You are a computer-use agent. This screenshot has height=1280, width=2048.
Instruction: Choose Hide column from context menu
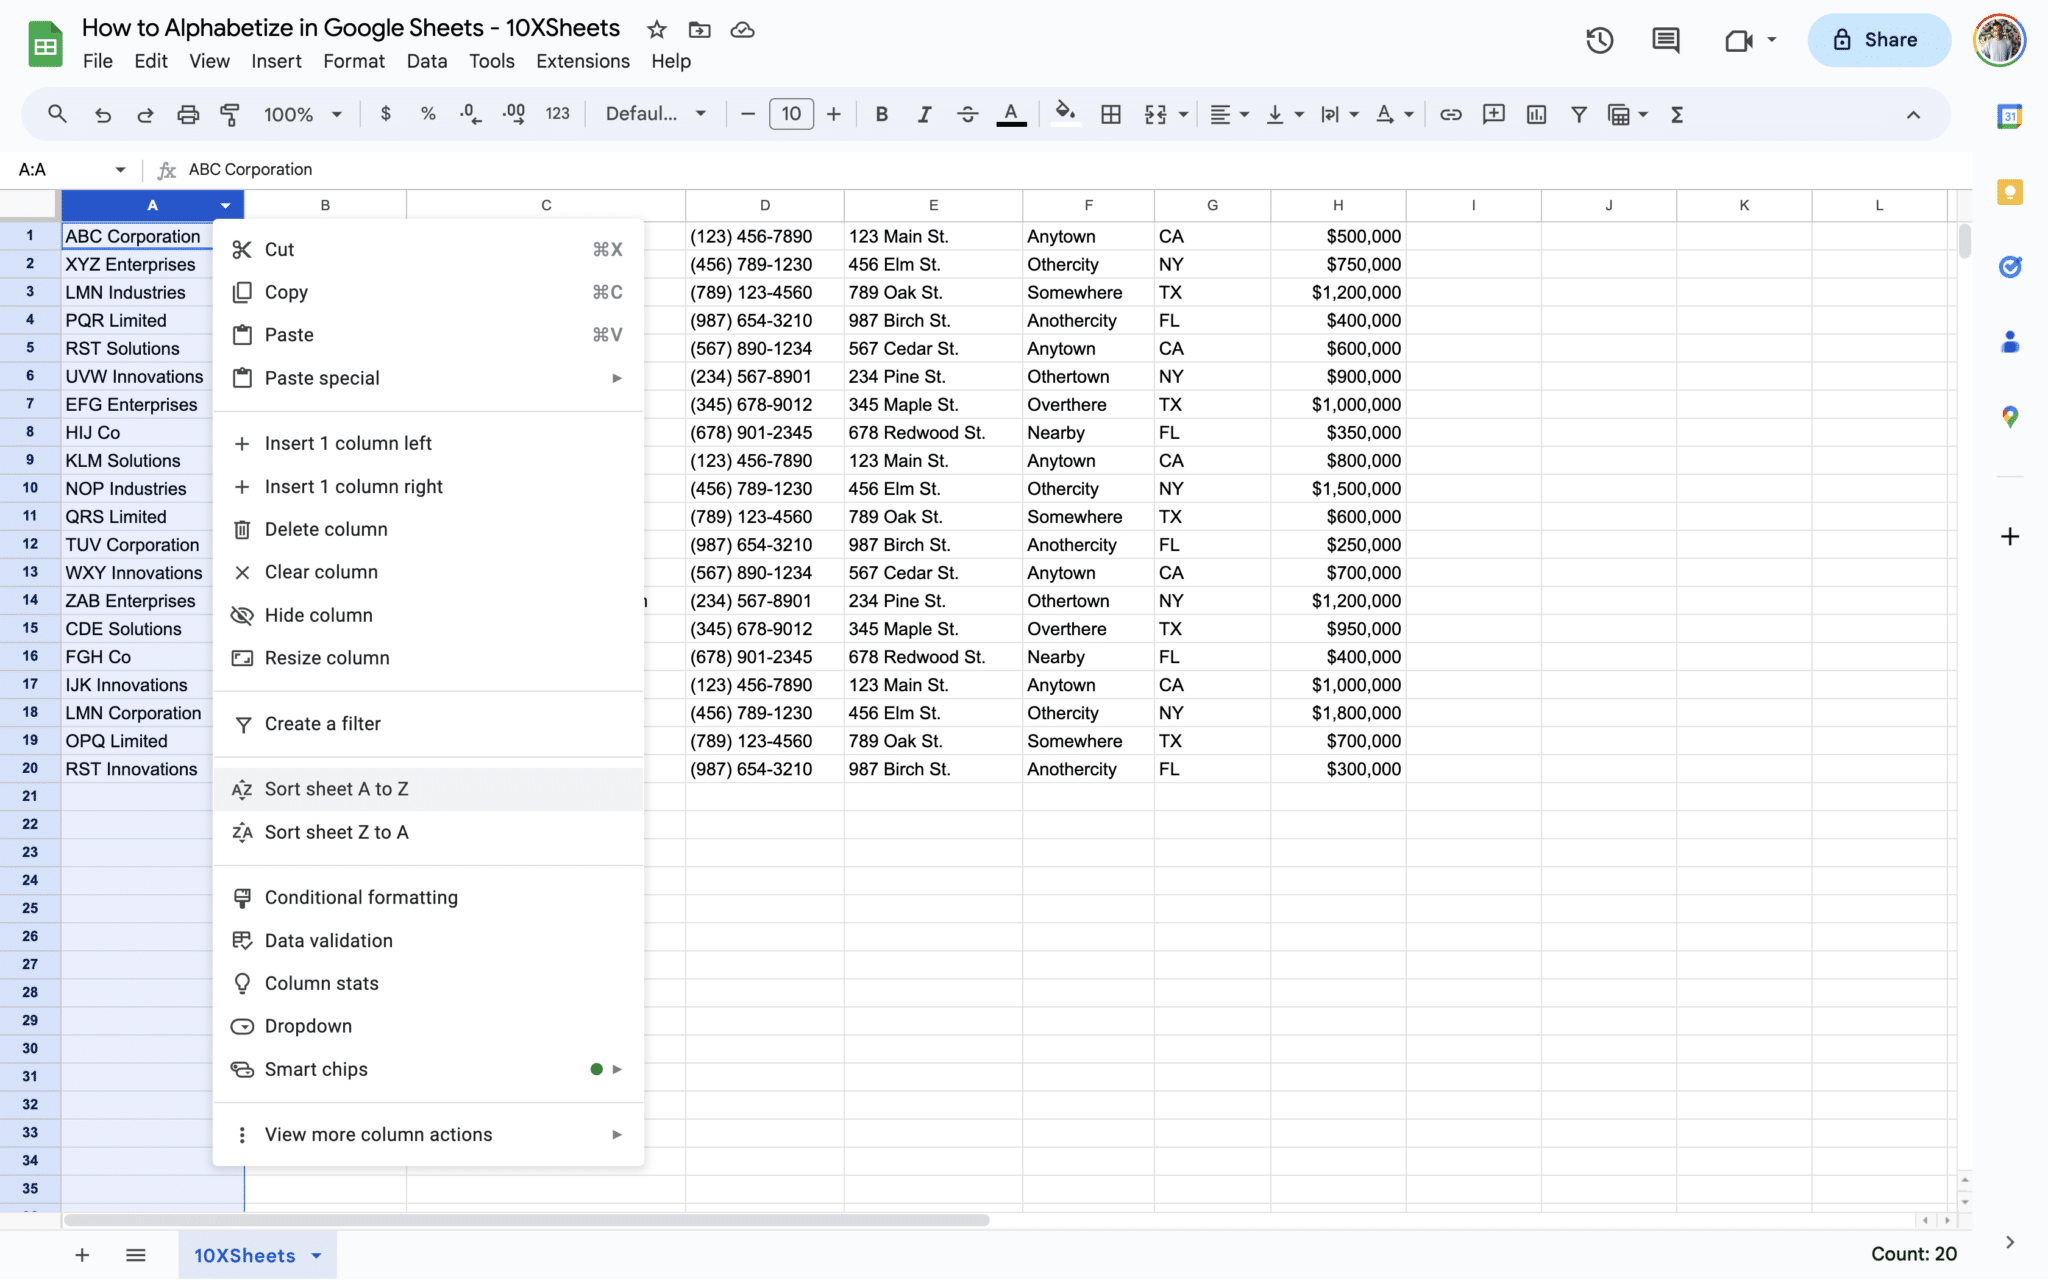tap(318, 615)
